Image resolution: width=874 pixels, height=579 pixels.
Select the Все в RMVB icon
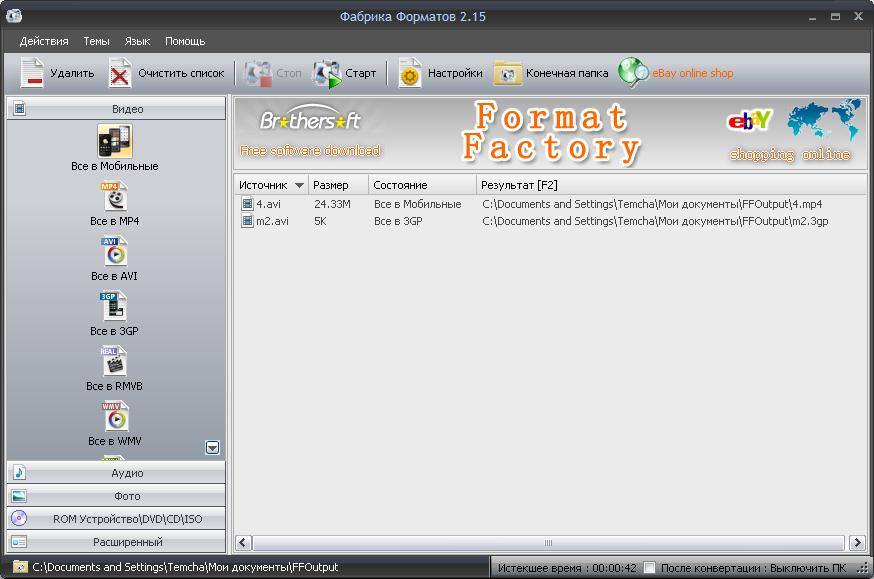114,361
